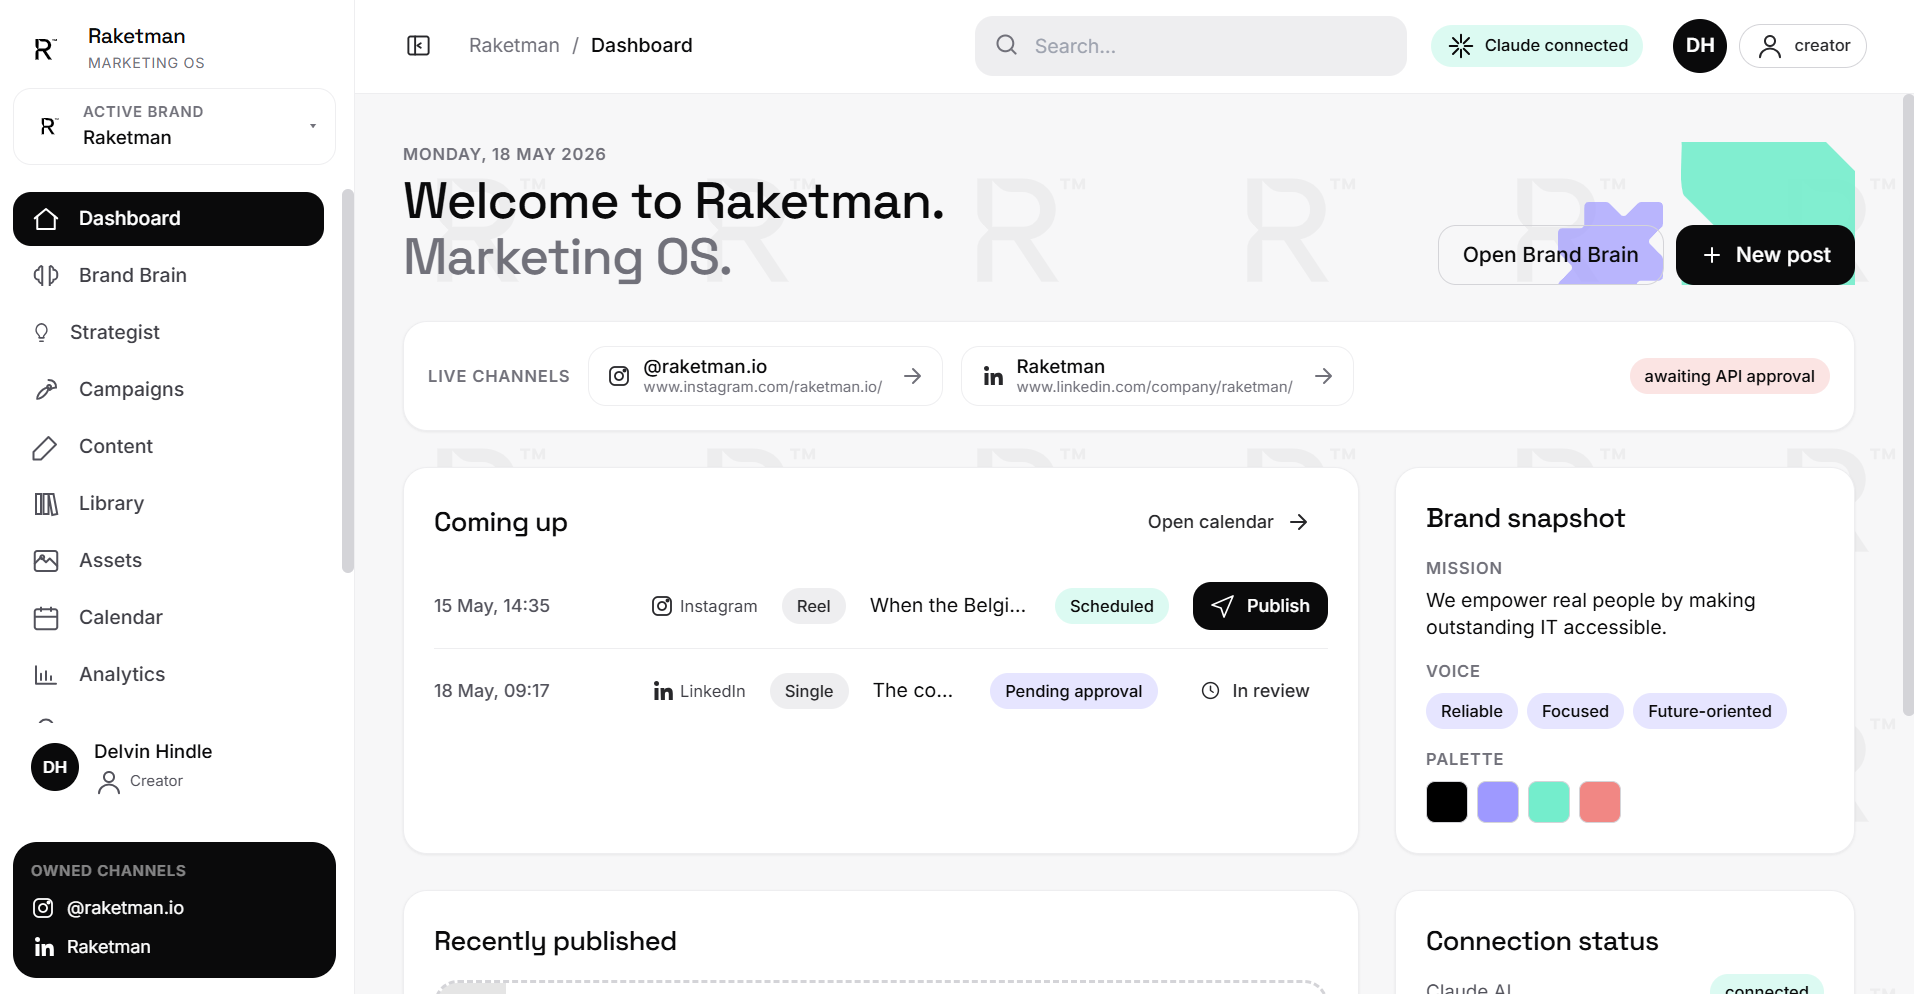Click the Assets image icon
This screenshot has height=994, width=1914.
point(46,561)
